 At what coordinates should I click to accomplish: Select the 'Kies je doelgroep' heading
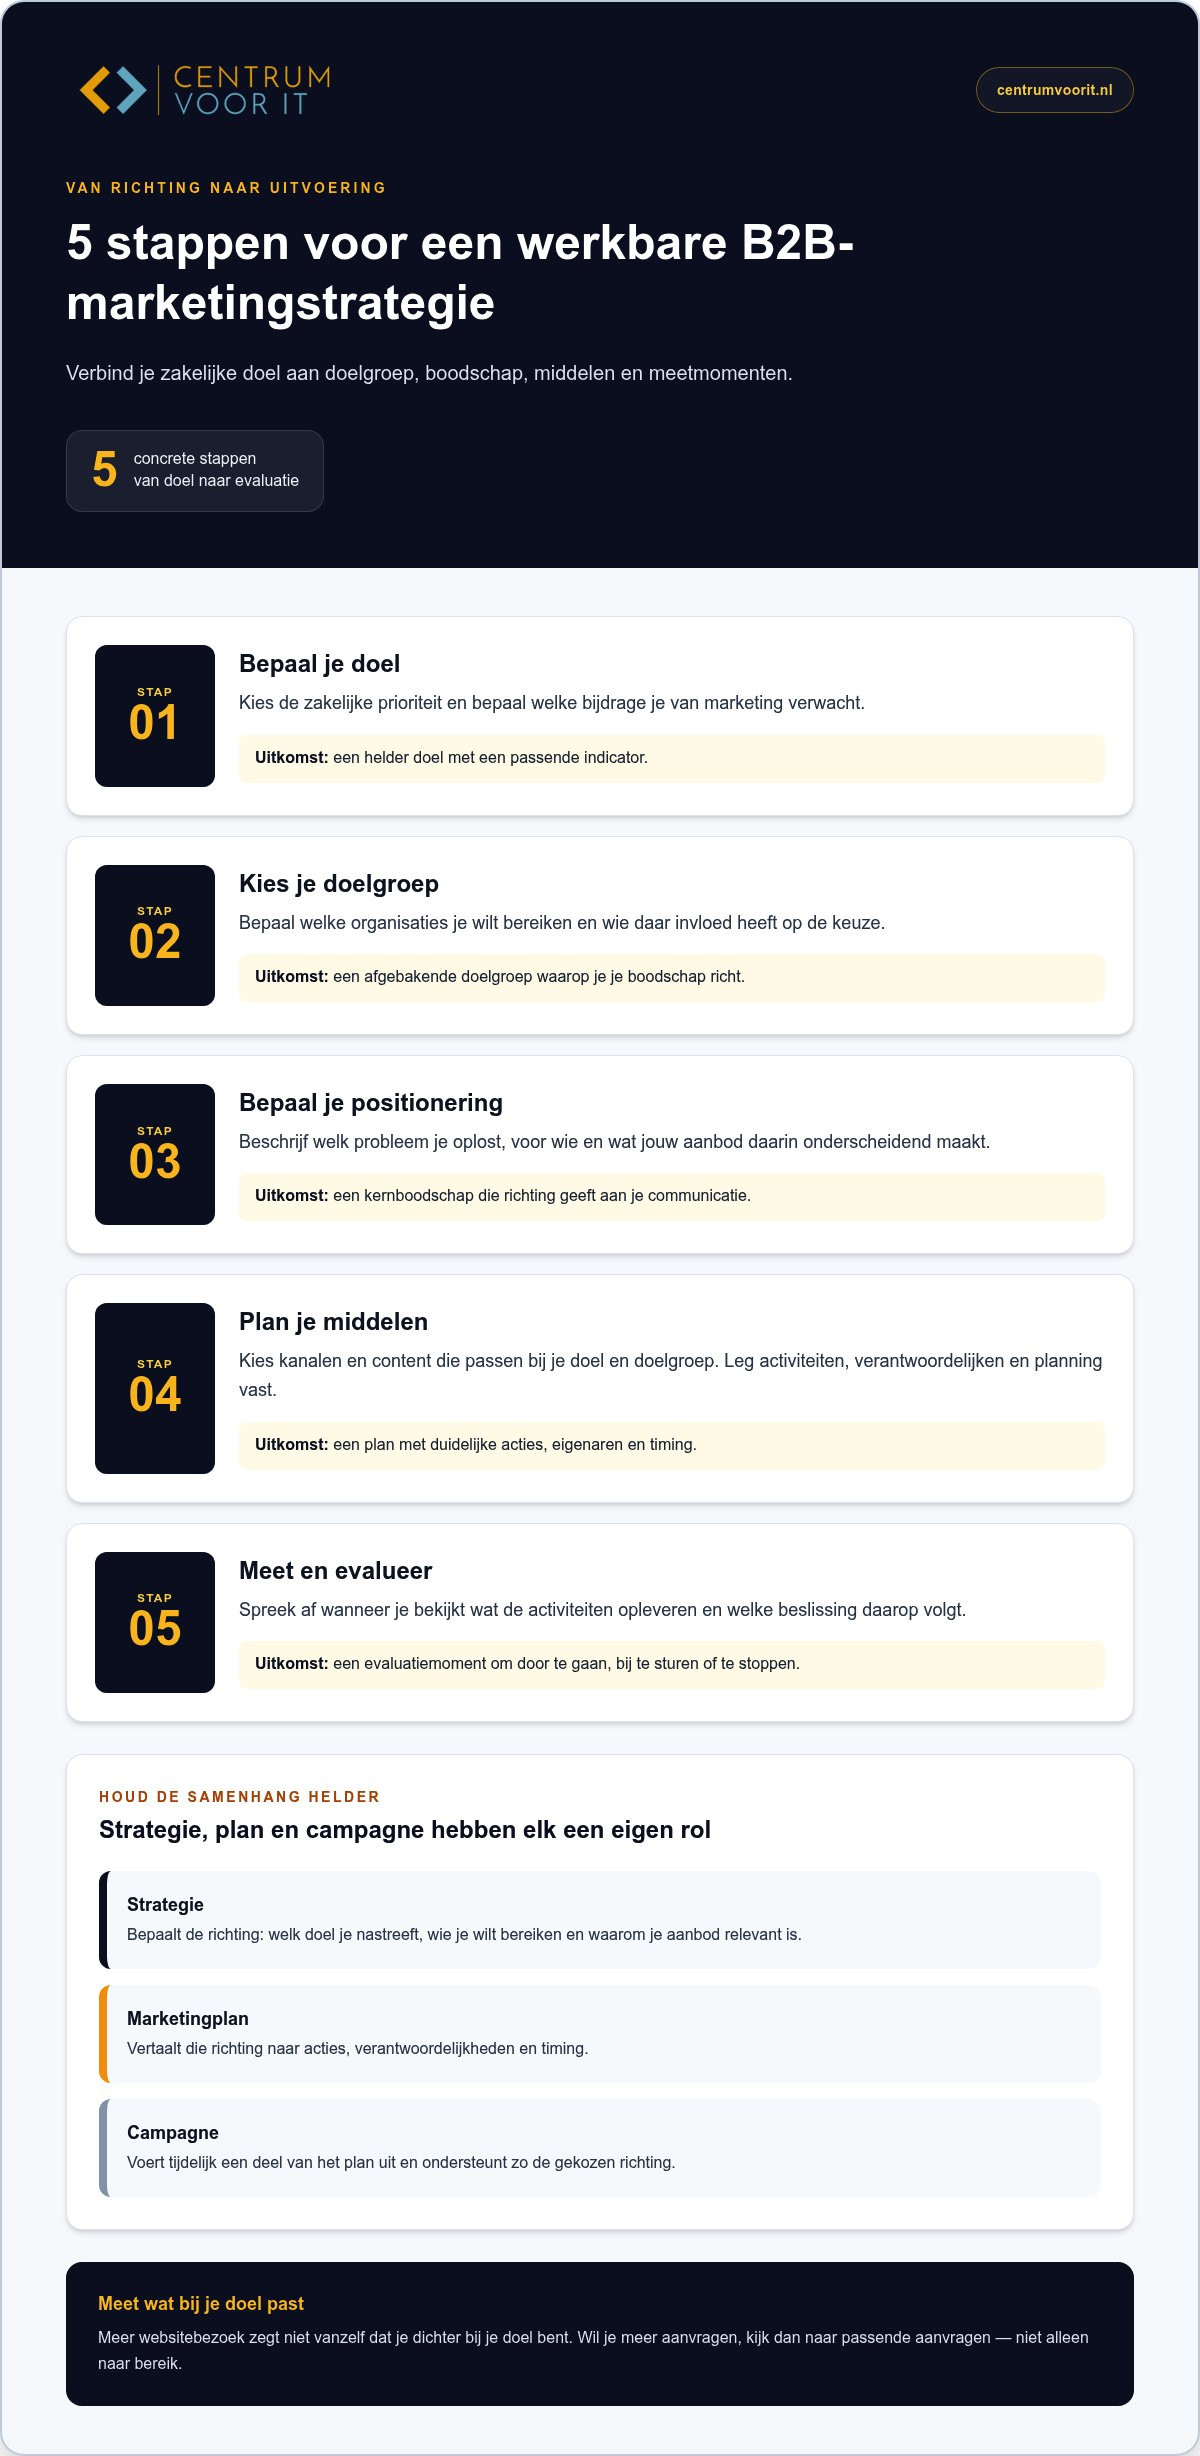tap(339, 884)
